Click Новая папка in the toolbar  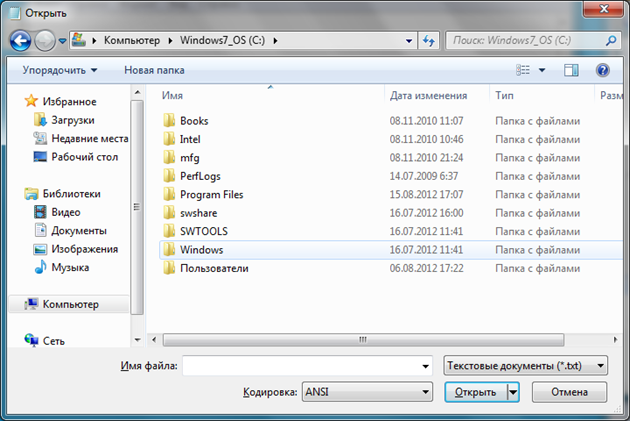[x=153, y=70]
